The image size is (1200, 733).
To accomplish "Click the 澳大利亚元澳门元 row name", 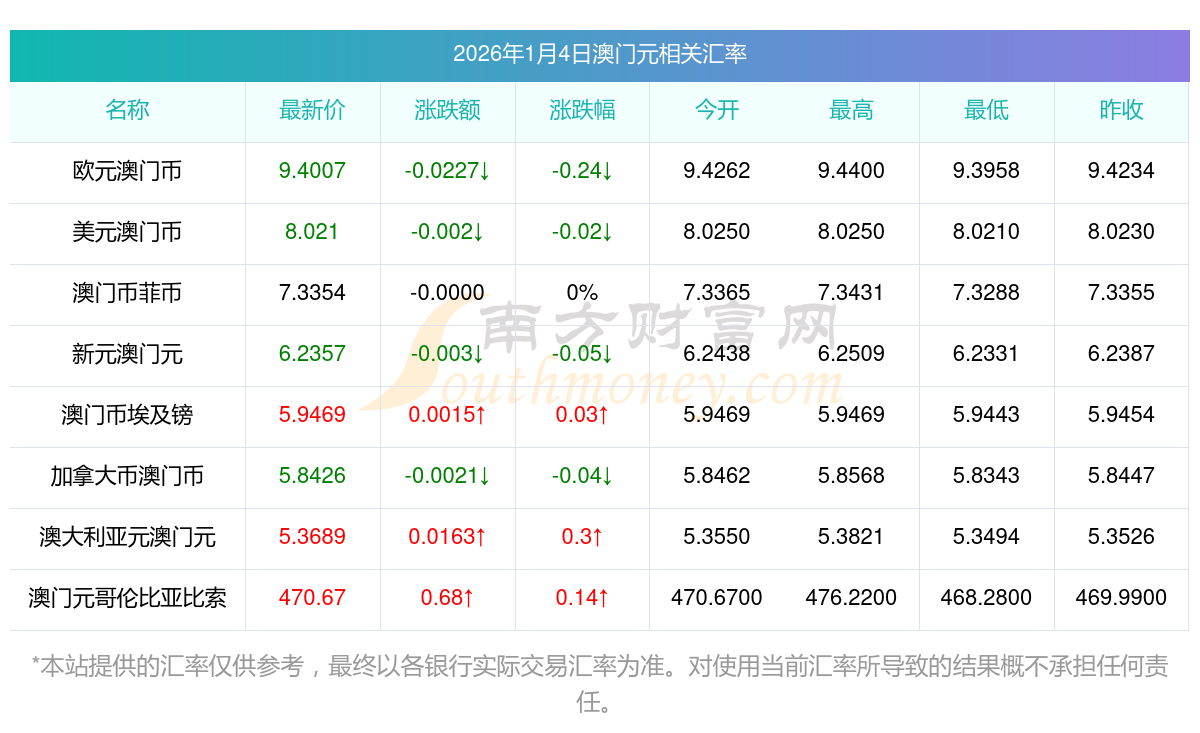I will pyautogui.click(x=127, y=538).
